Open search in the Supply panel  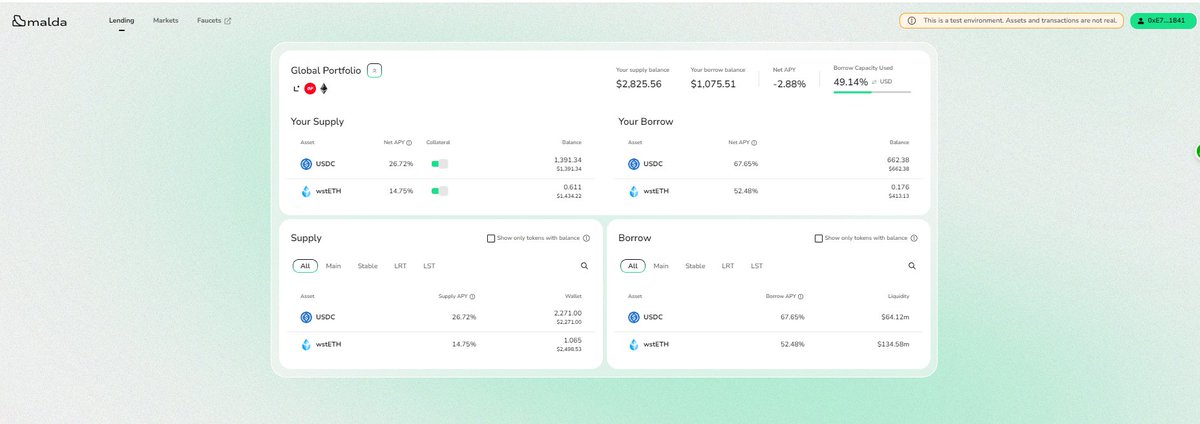584,266
